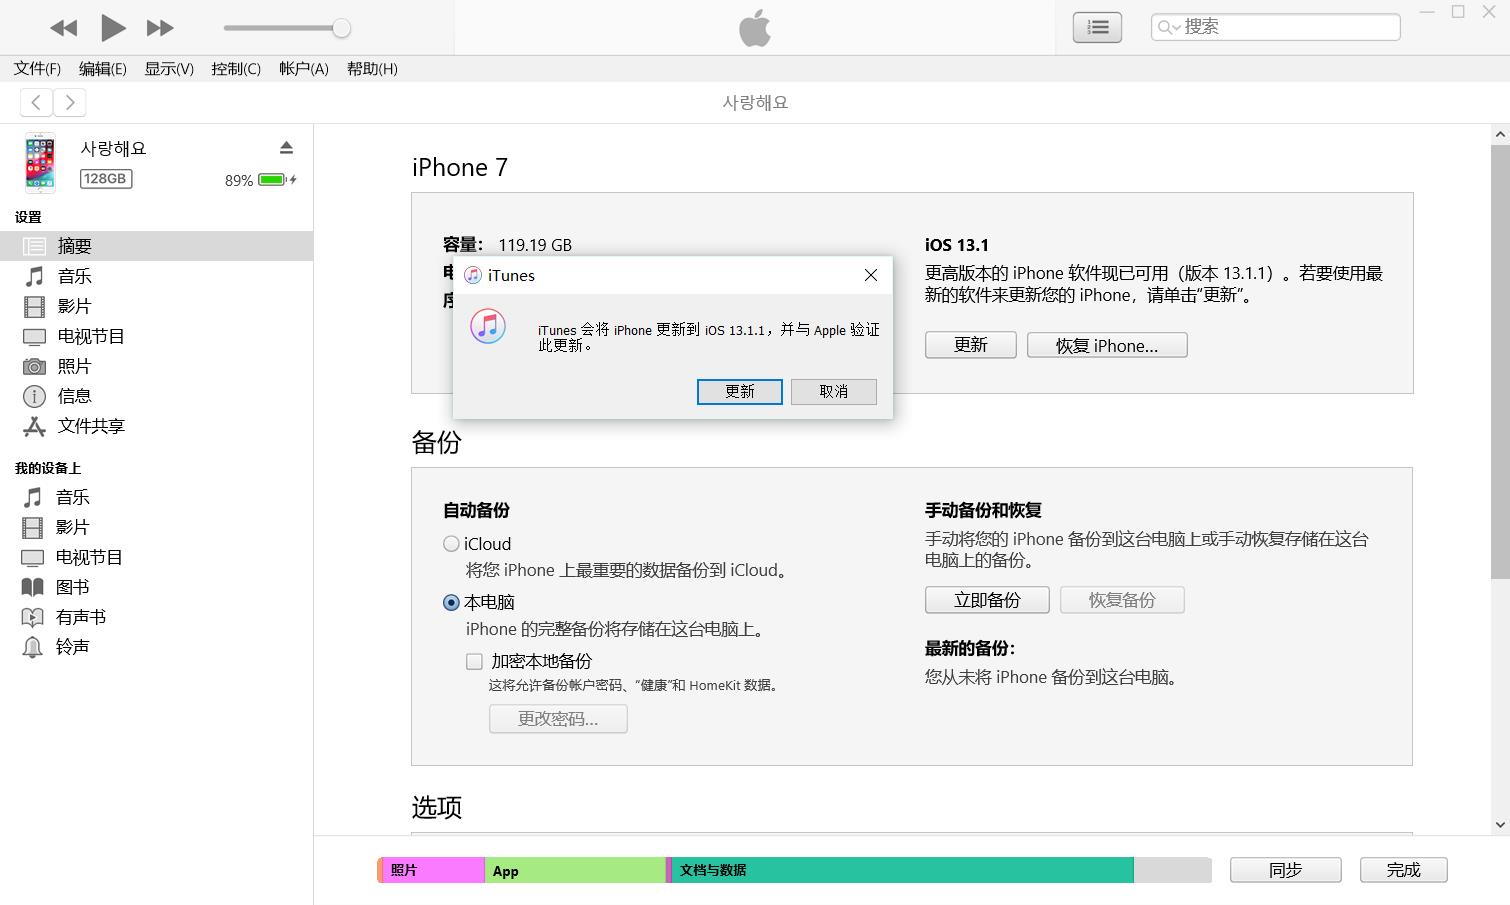Image resolution: width=1510 pixels, height=905 pixels.
Task: Select 影片 under 设置 in the sidebar
Action: [x=73, y=306]
